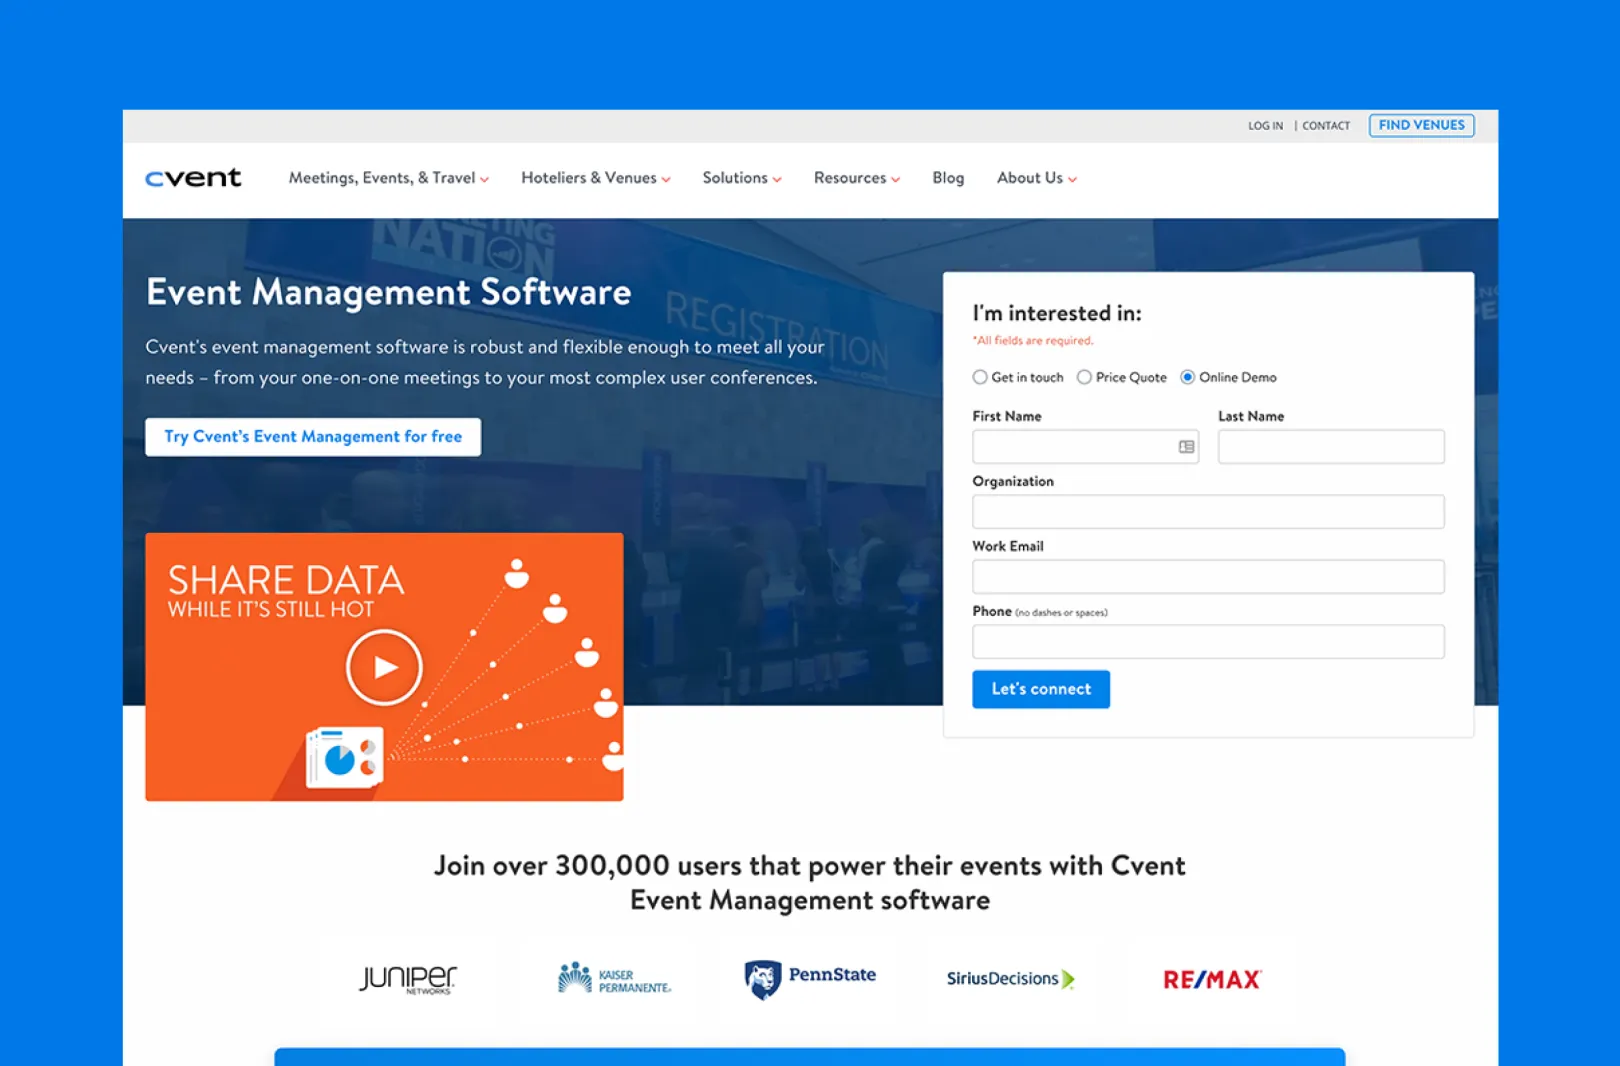Click Try Cvent's Event Management for free
1620x1066 pixels.
pyautogui.click(x=313, y=437)
